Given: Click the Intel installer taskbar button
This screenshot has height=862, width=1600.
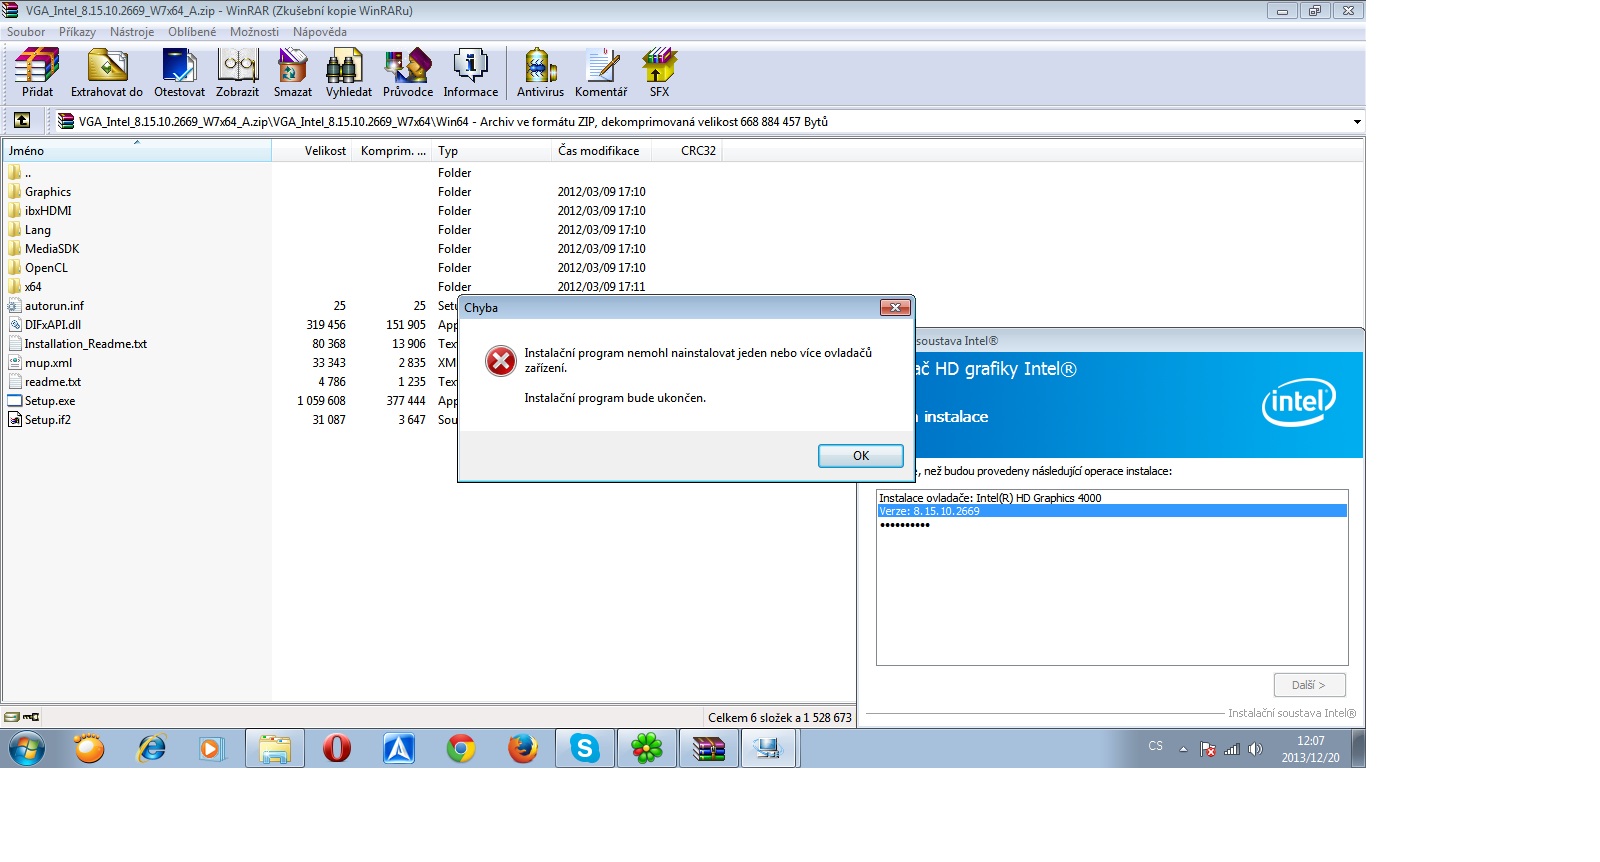Looking at the screenshot, I should (768, 748).
